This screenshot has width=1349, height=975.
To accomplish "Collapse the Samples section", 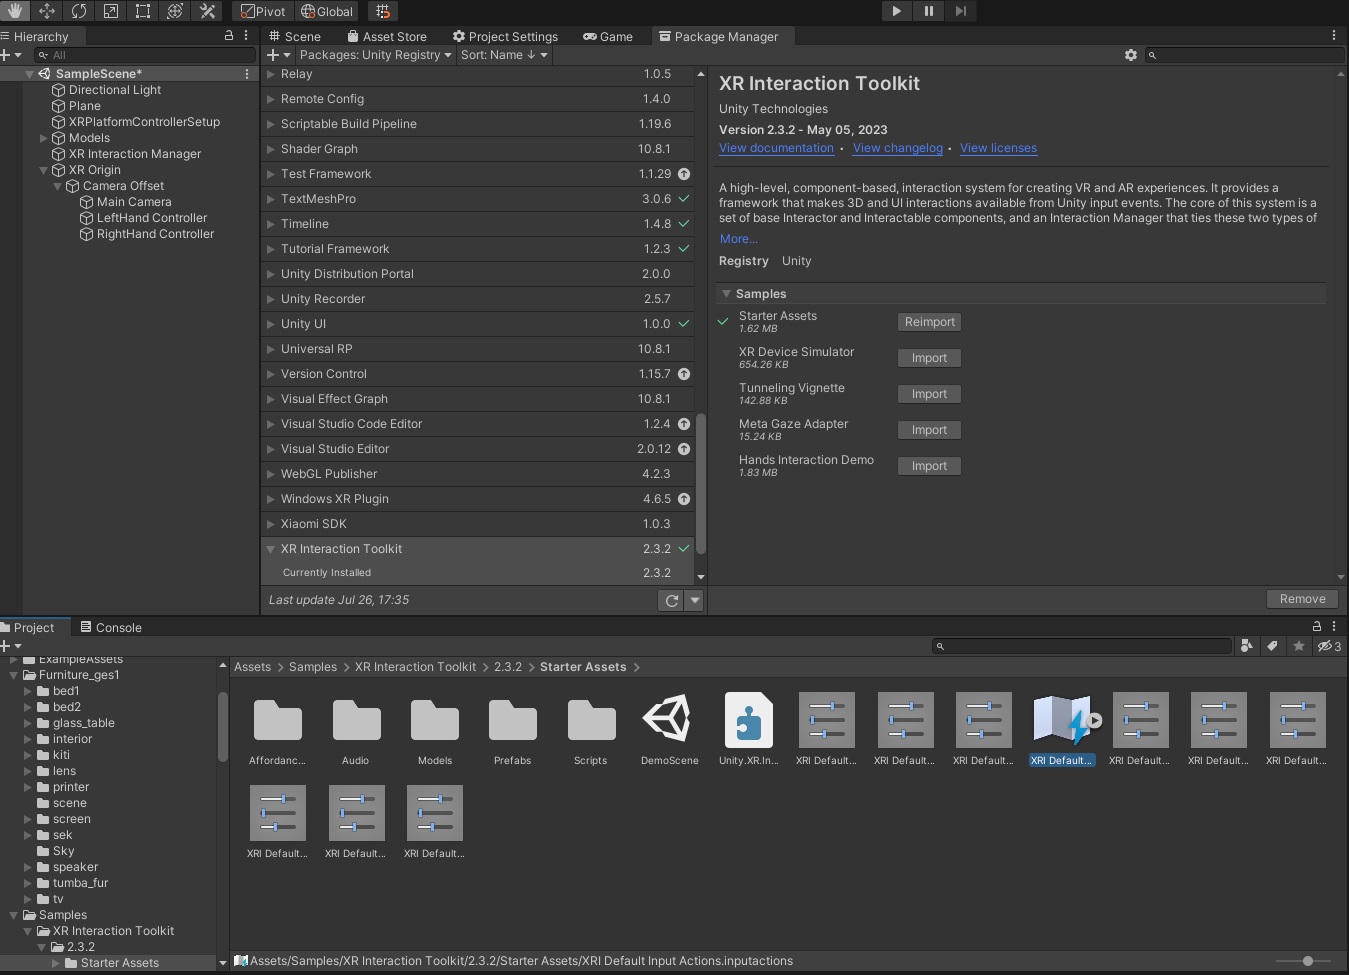I will coord(727,294).
